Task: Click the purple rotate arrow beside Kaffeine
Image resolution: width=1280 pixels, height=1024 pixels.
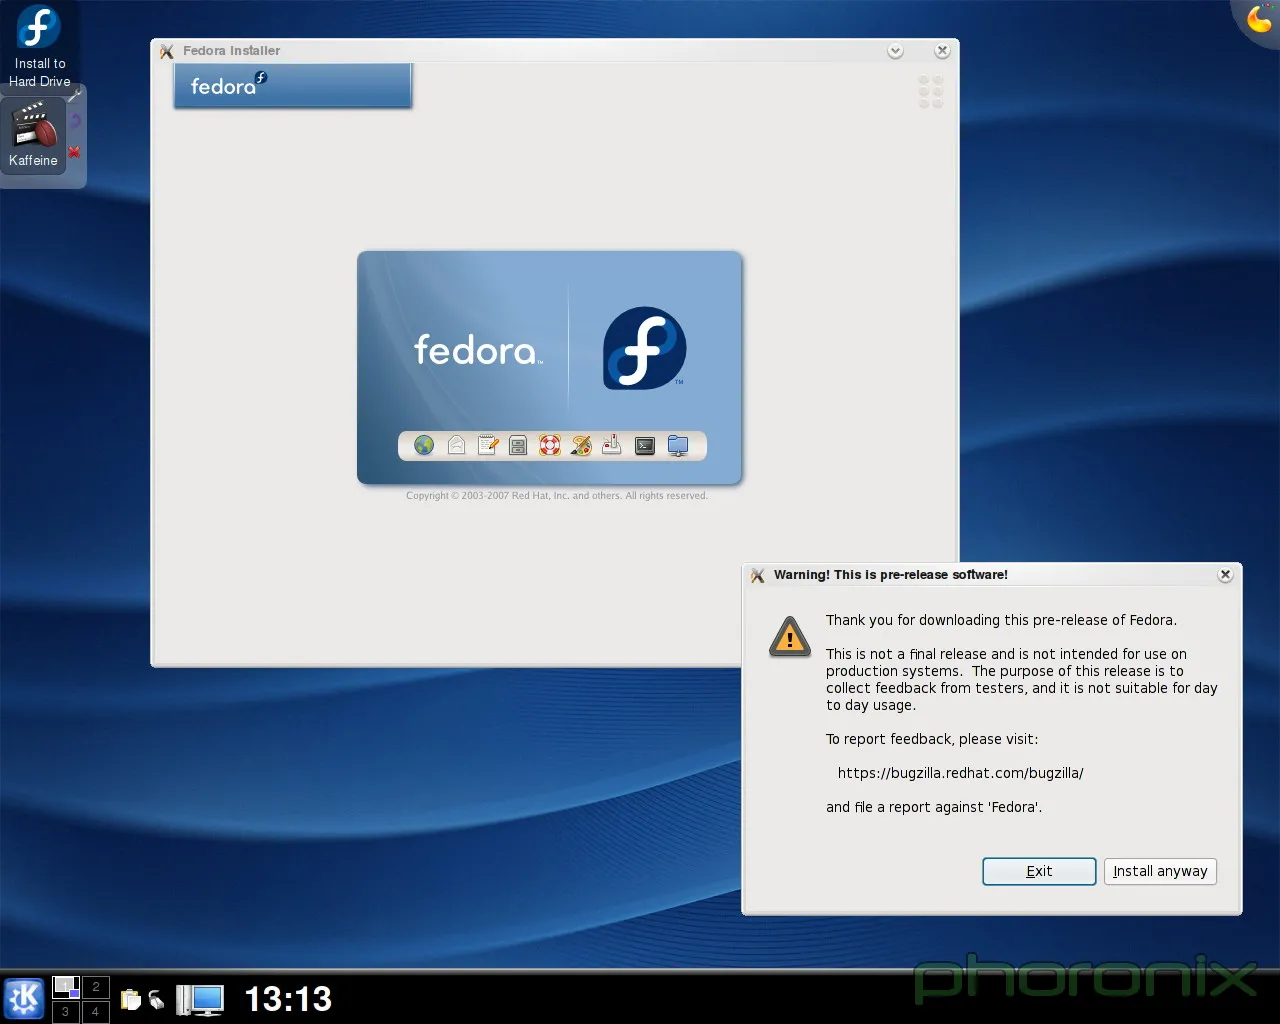Action: (x=75, y=121)
